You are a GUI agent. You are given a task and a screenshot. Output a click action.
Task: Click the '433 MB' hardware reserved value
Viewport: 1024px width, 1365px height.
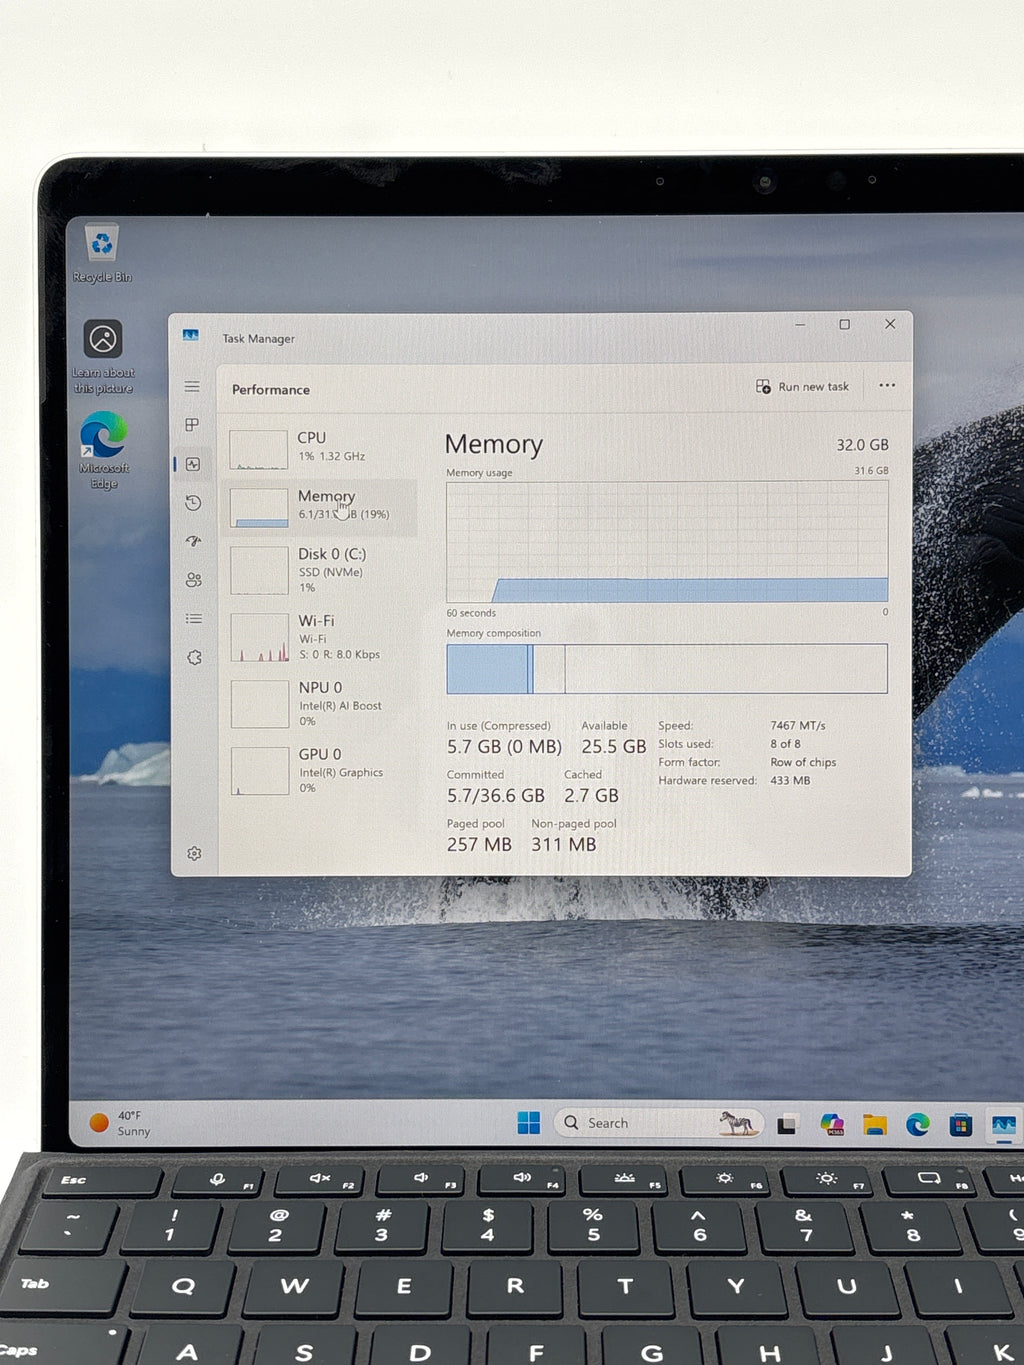click(x=790, y=780)
